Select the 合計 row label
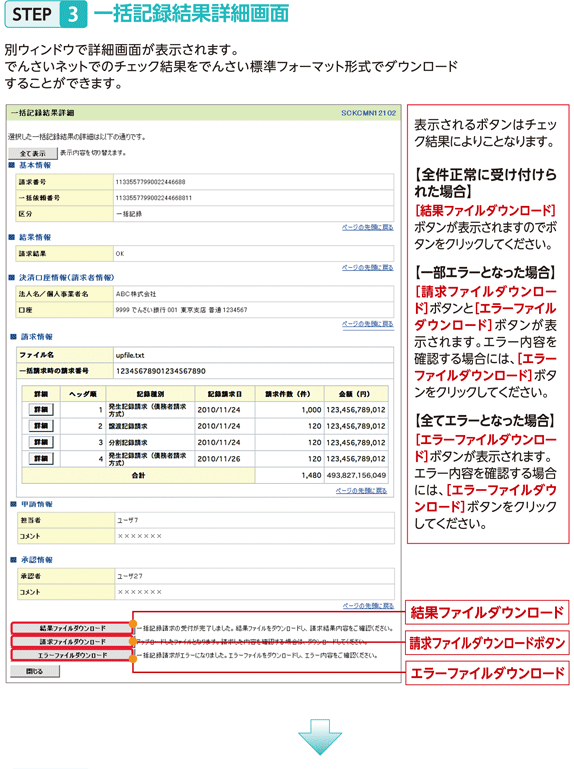Screen dimensions: 574x769 point(139,475)
